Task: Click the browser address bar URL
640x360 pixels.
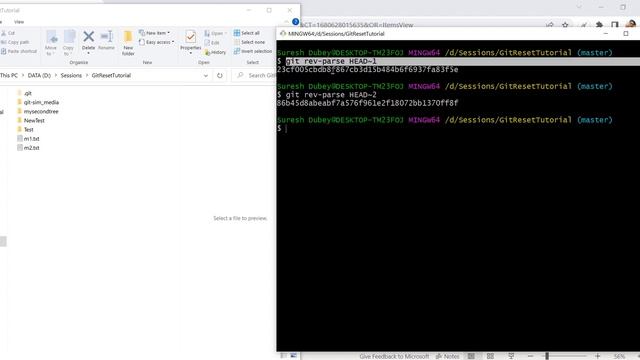Action: 357,25
